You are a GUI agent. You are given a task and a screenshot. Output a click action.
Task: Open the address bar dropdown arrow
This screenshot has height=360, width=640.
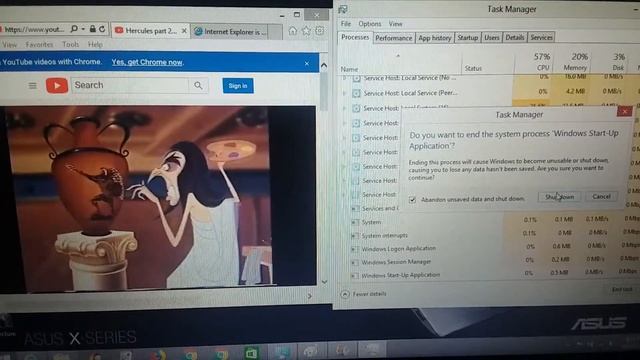[x=83, y=29]
